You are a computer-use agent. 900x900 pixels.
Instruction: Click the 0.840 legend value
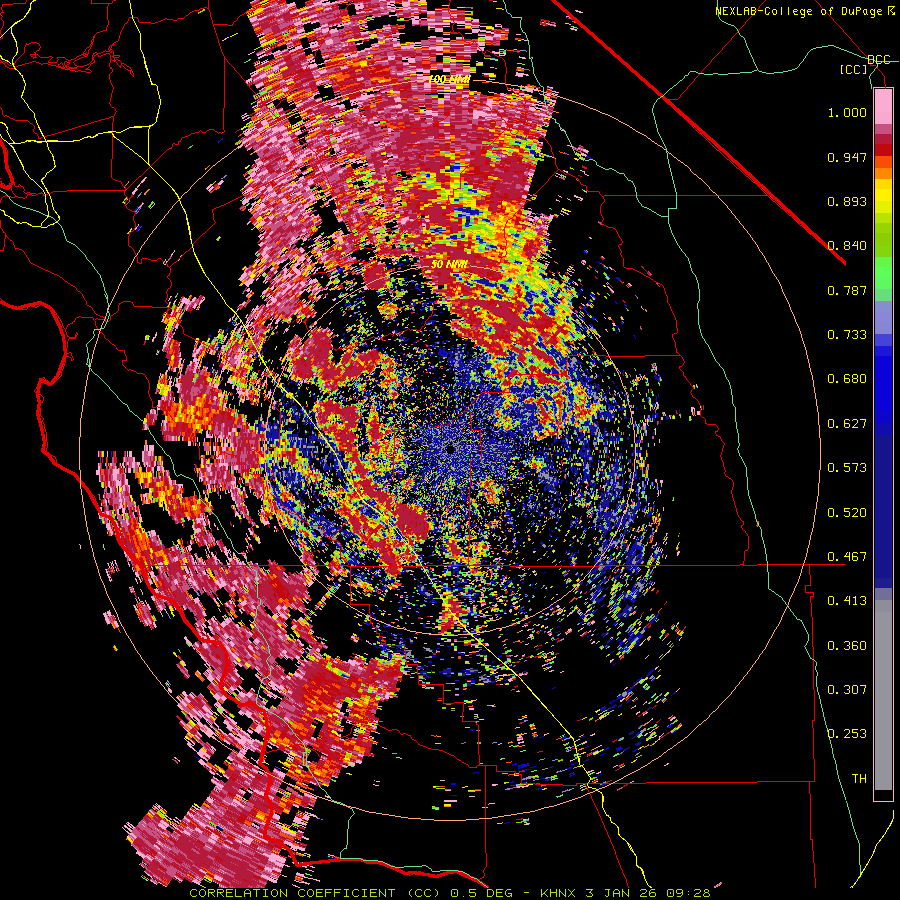tap(847, 246)
